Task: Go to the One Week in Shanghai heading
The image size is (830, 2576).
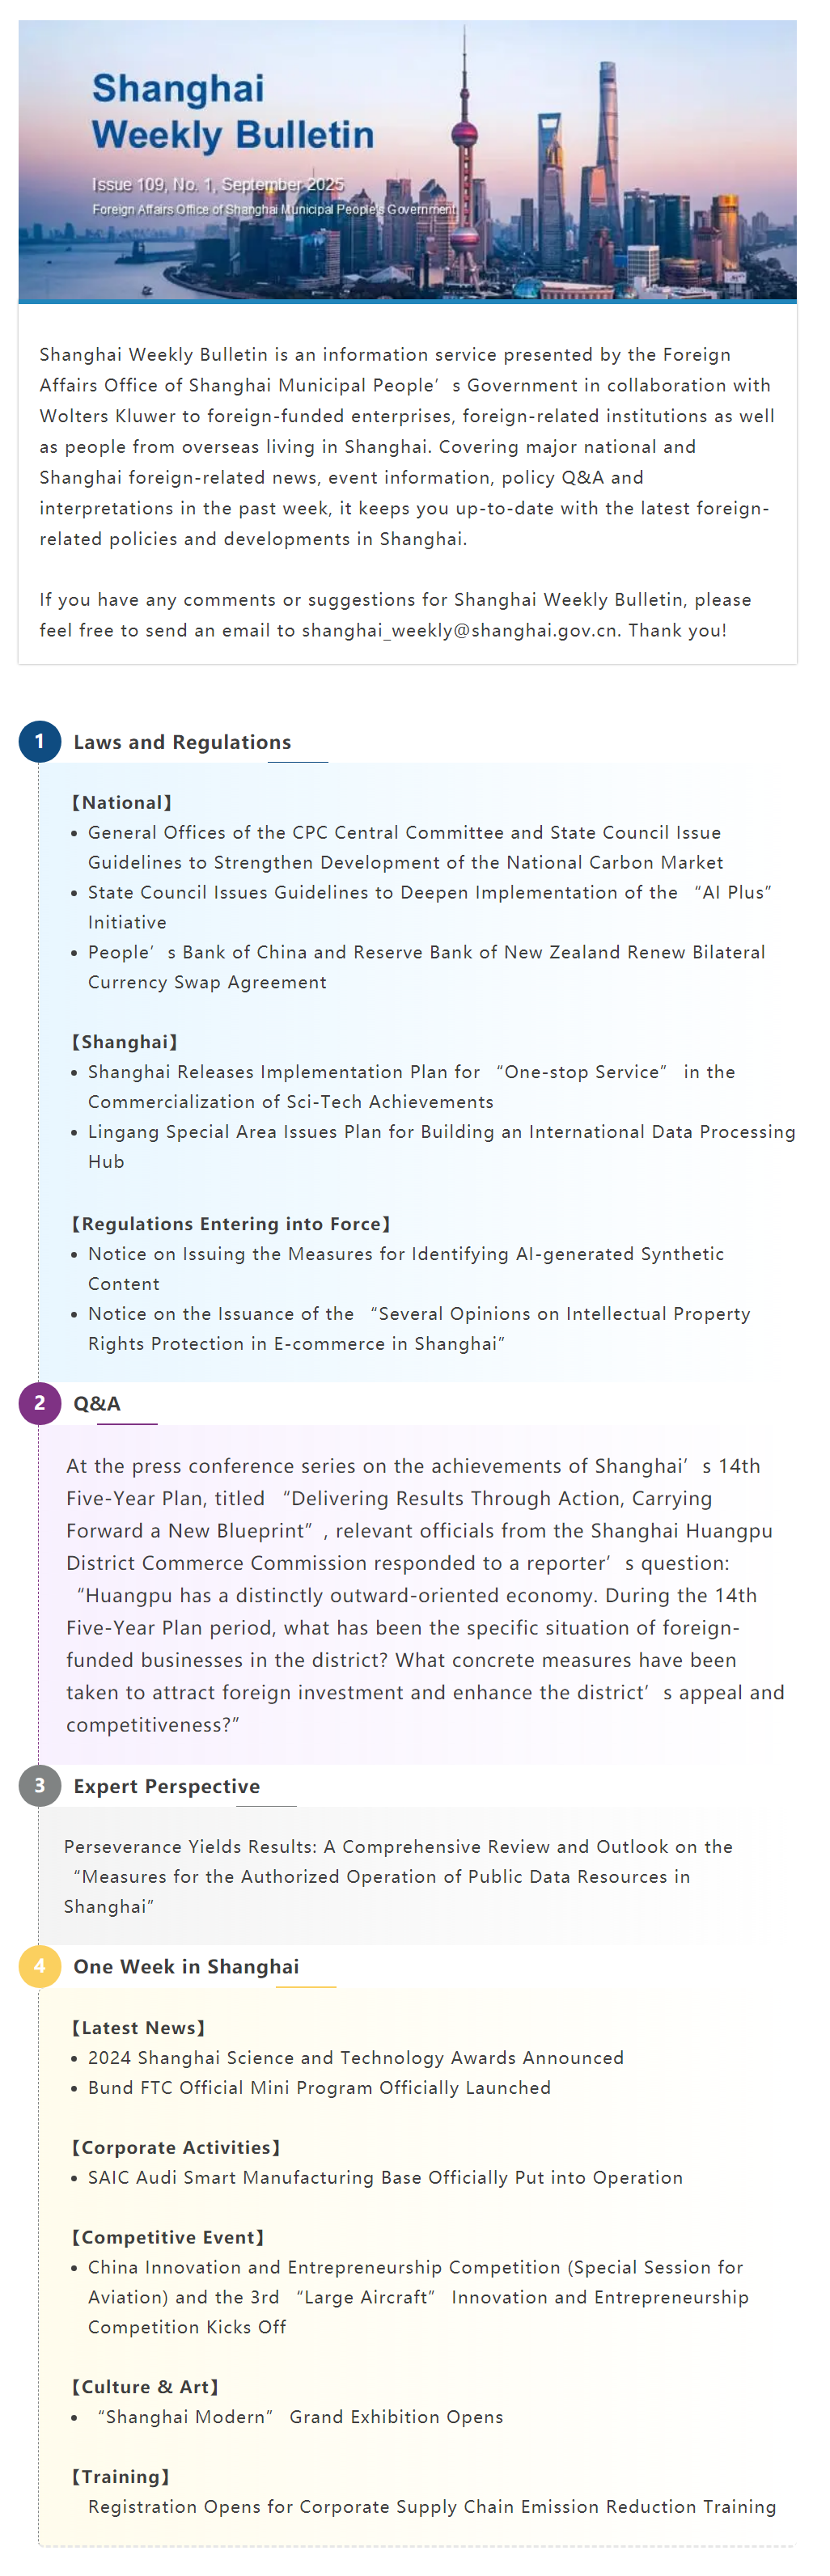Action: [186, 1966]
